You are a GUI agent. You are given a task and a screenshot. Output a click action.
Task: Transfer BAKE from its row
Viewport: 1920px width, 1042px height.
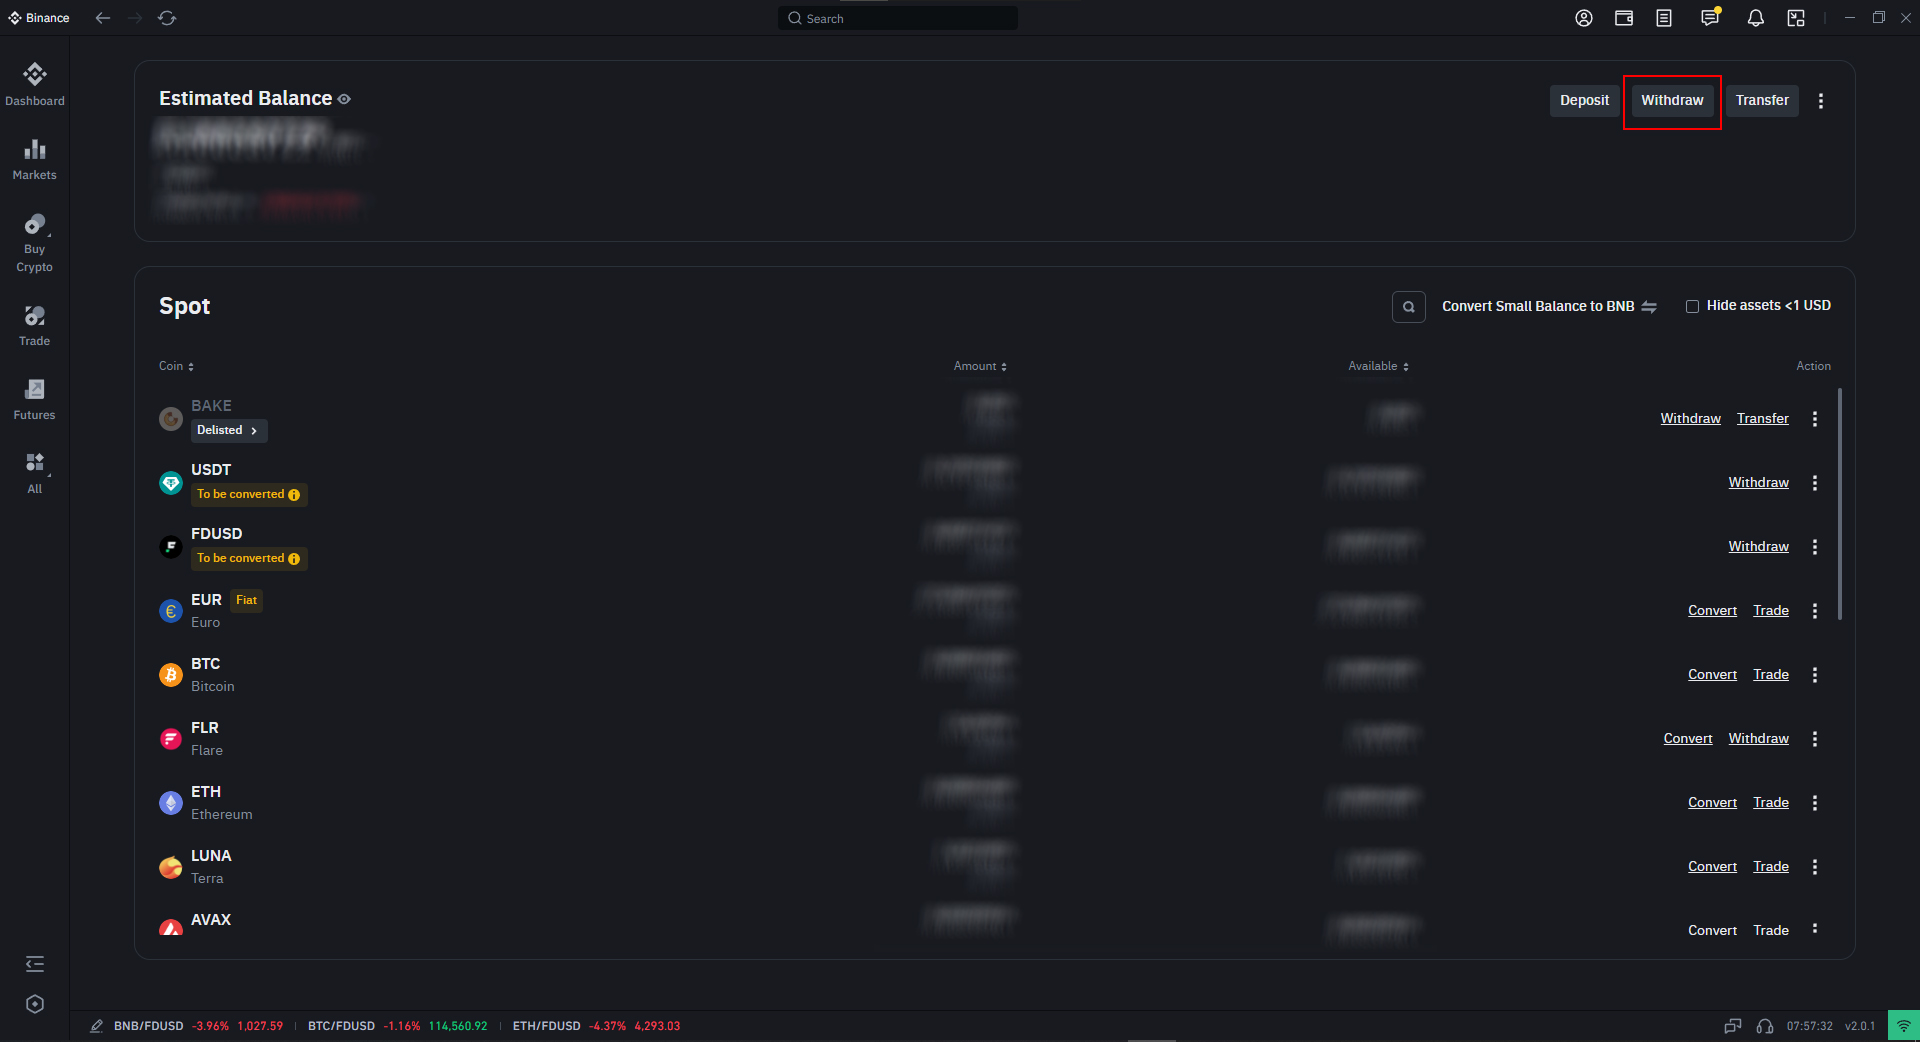click(1763, 419)
